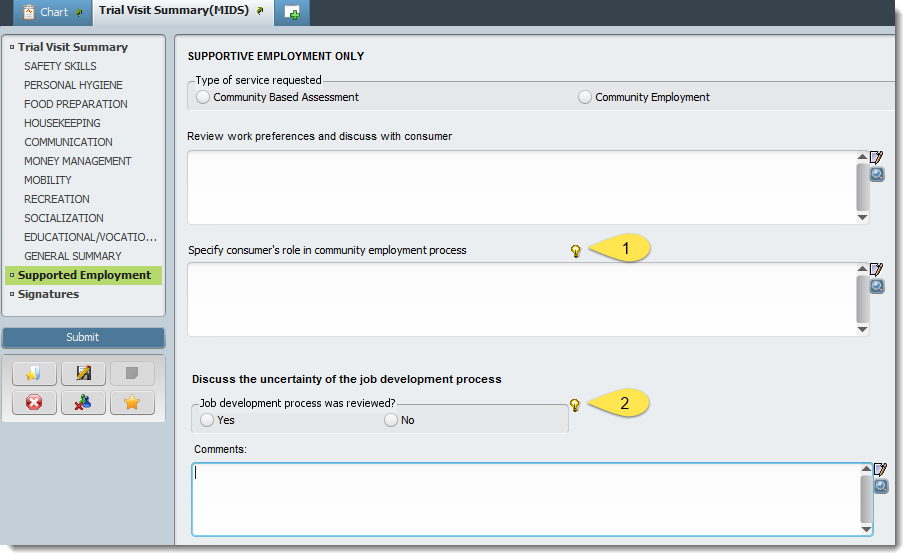Open the Supported Employment section
This screenshot has height=560, width=910.
(x=84, y=275)
